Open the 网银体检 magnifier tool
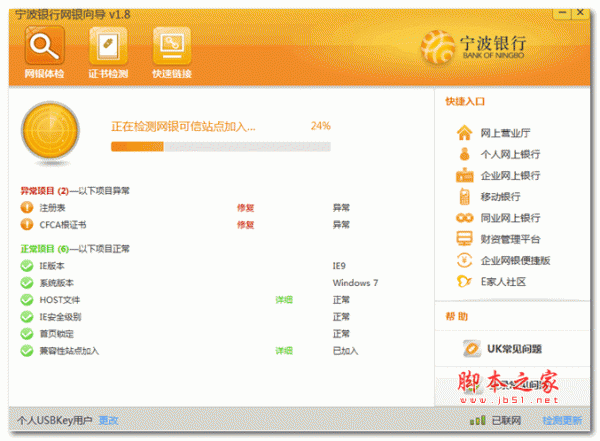This screenshot has width=600, height=441. [x=44, y=45]
